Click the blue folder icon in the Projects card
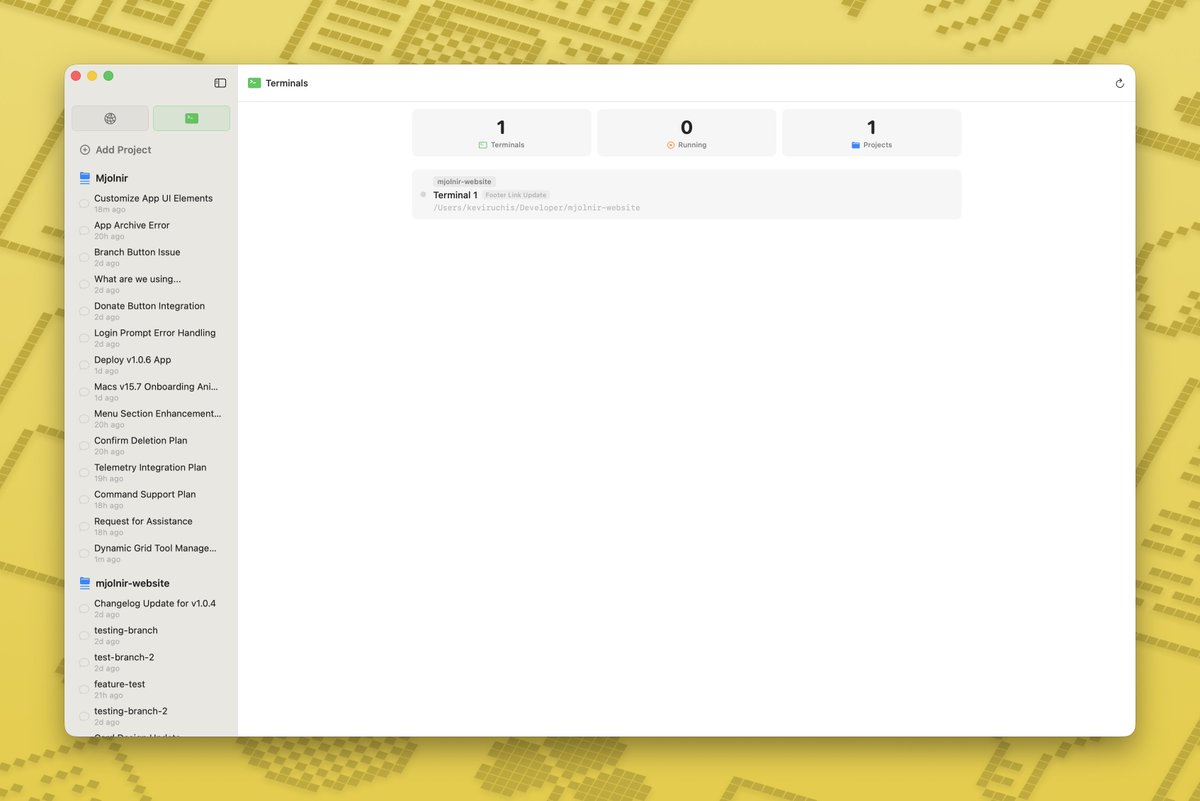The width and height of the screenshot is (1200, 801). [x=855, y=145]
